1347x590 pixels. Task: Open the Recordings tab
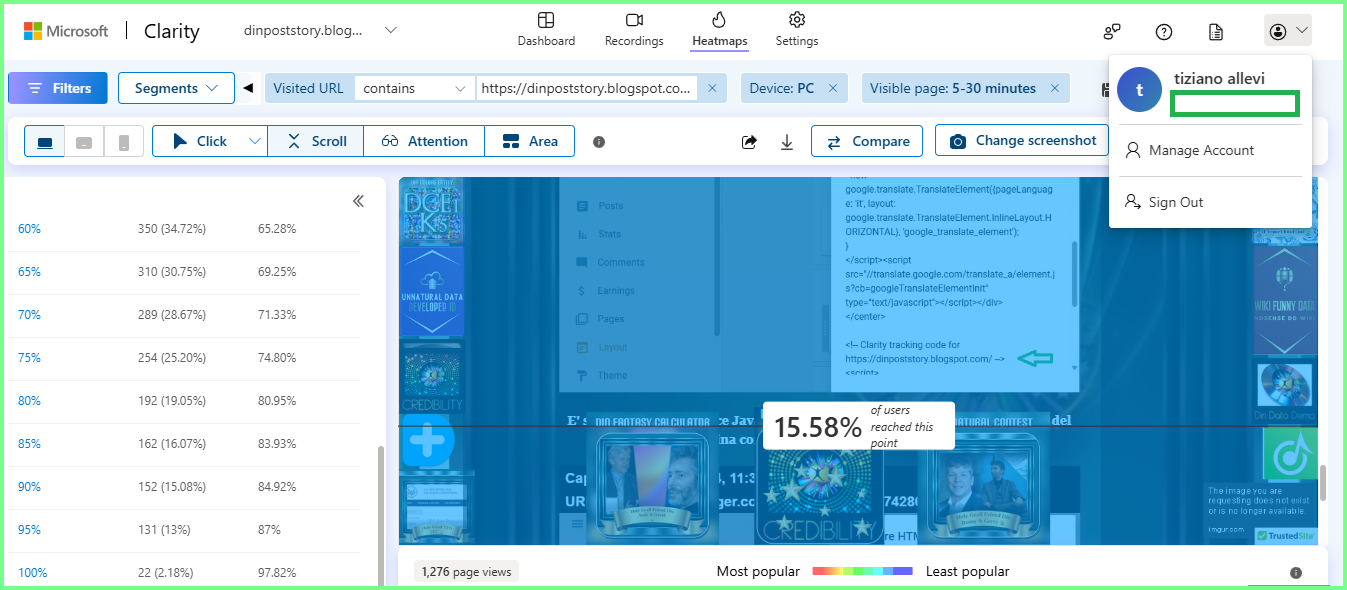coord(634,30)
